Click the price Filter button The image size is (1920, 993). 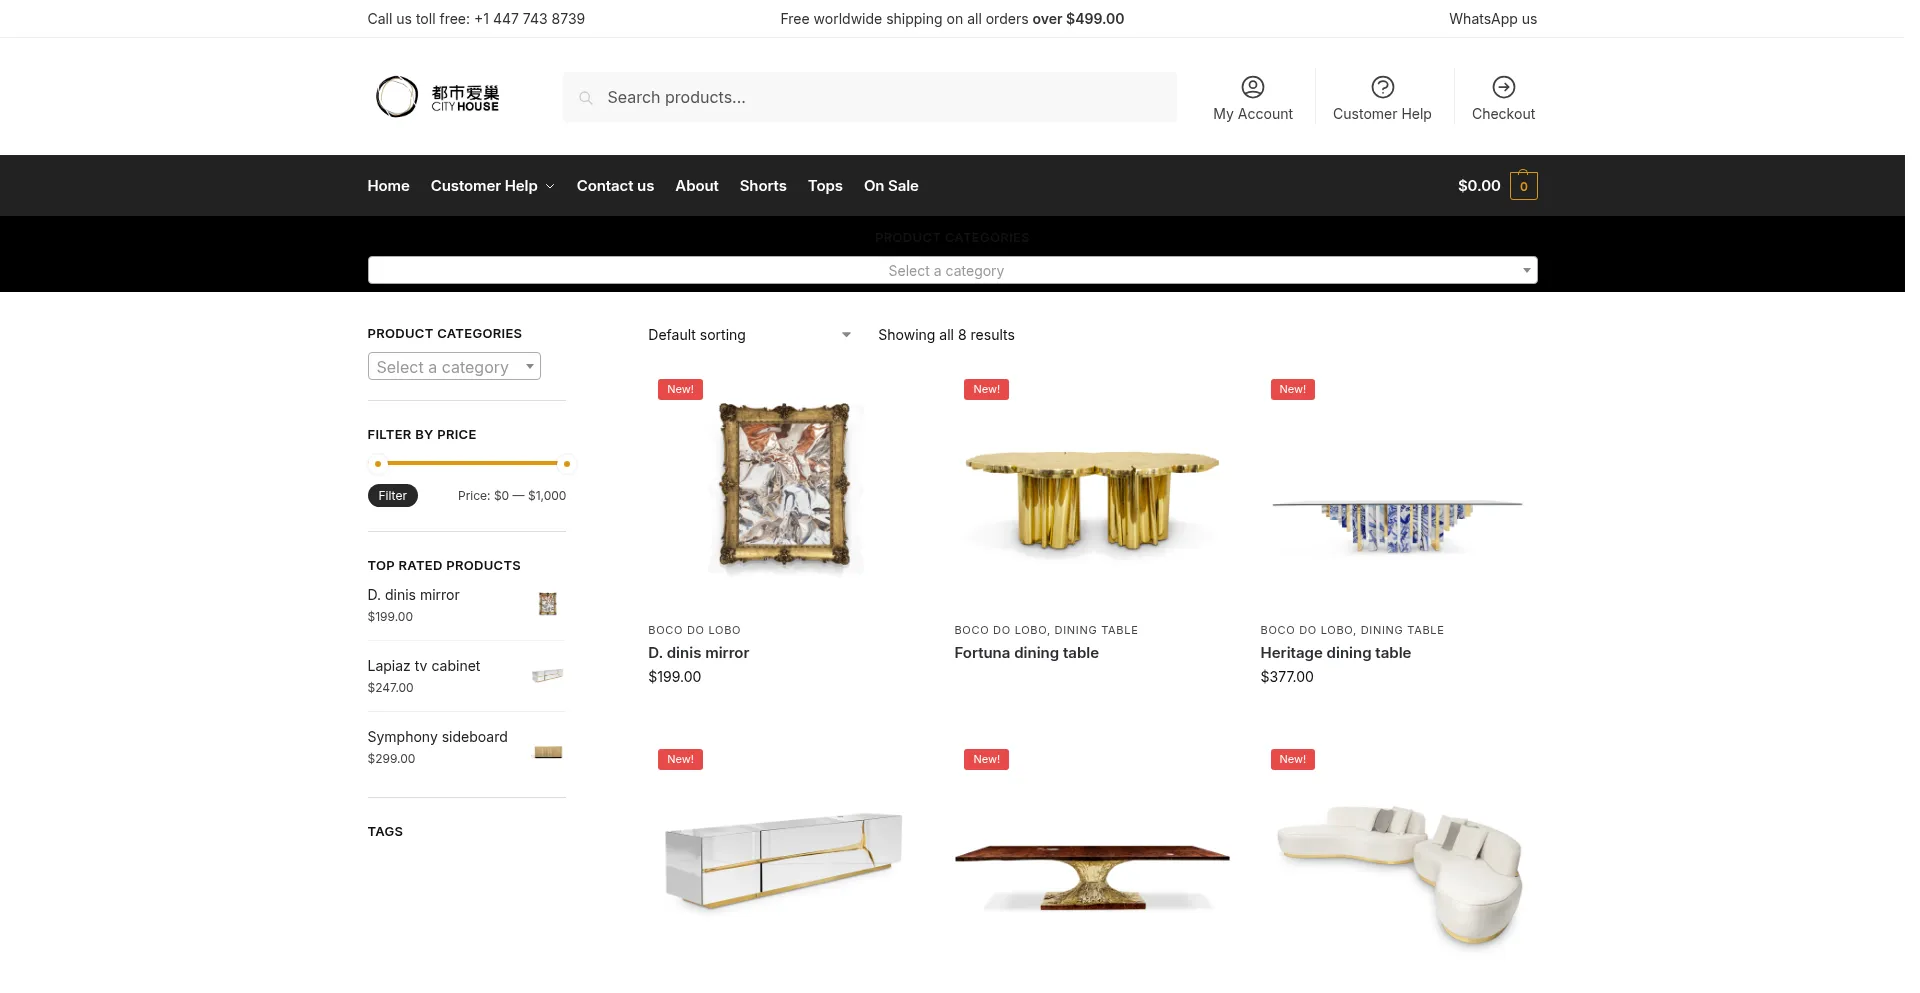pos(392,496)
